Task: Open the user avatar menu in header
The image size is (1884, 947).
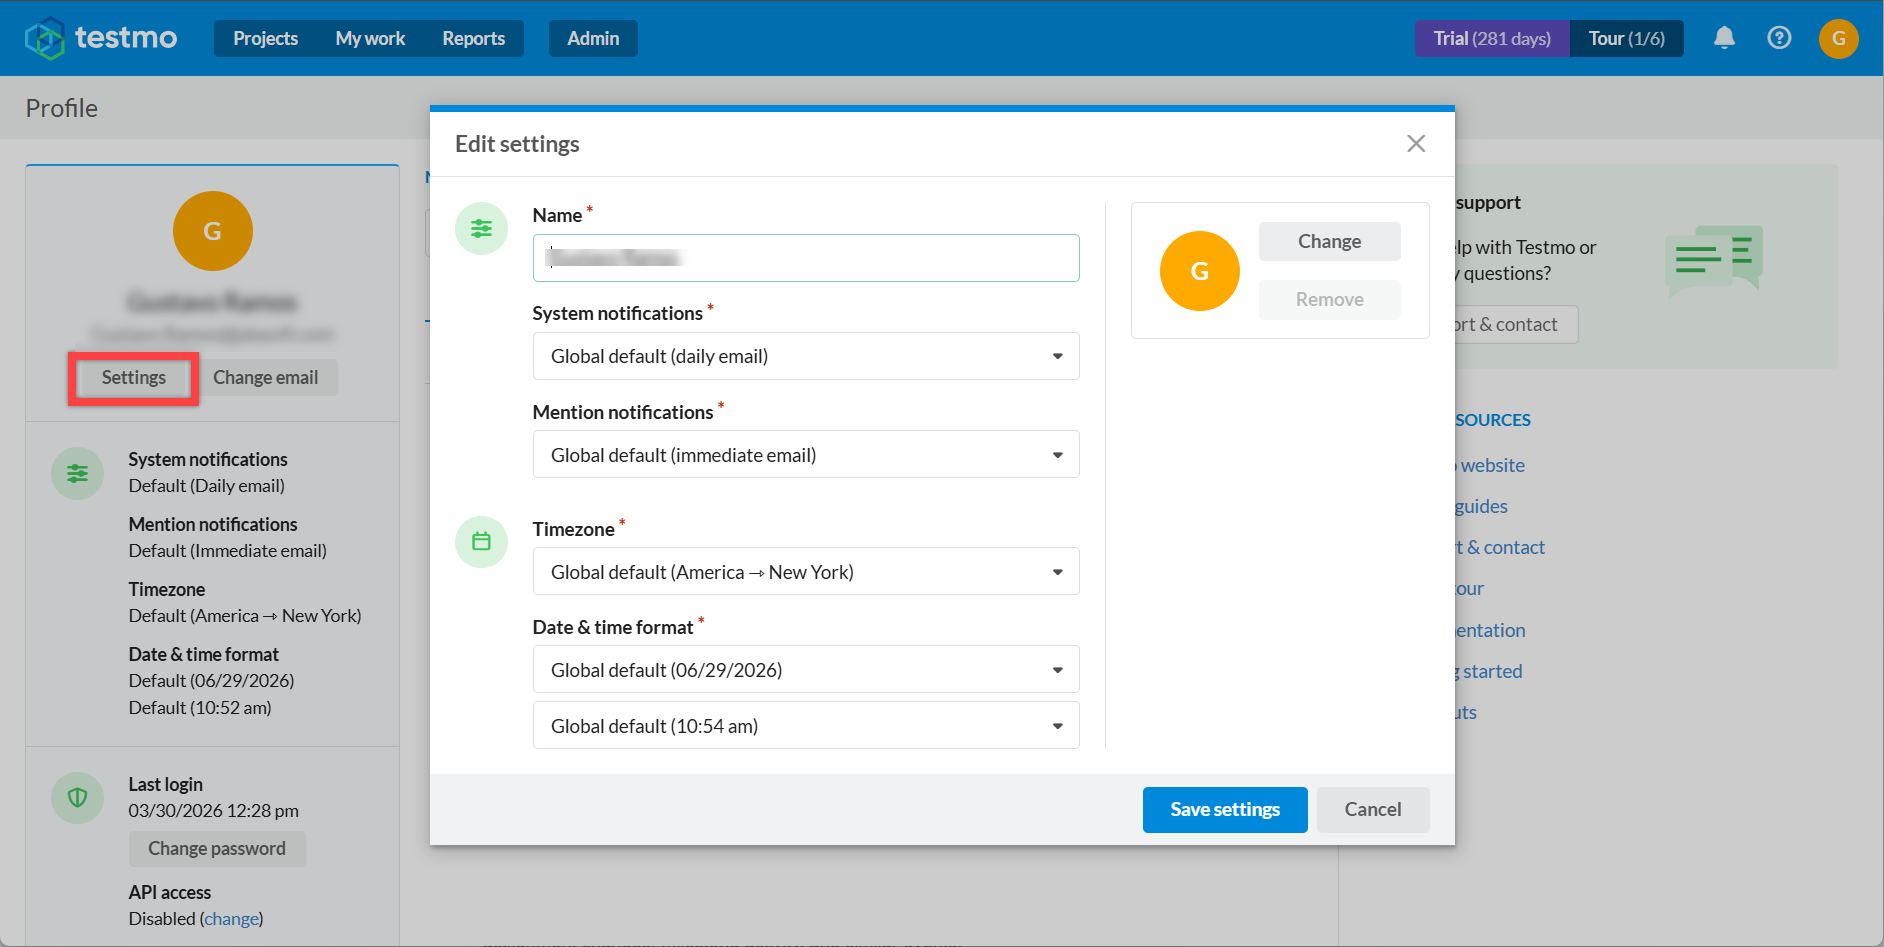Action: coord(1838,38)
